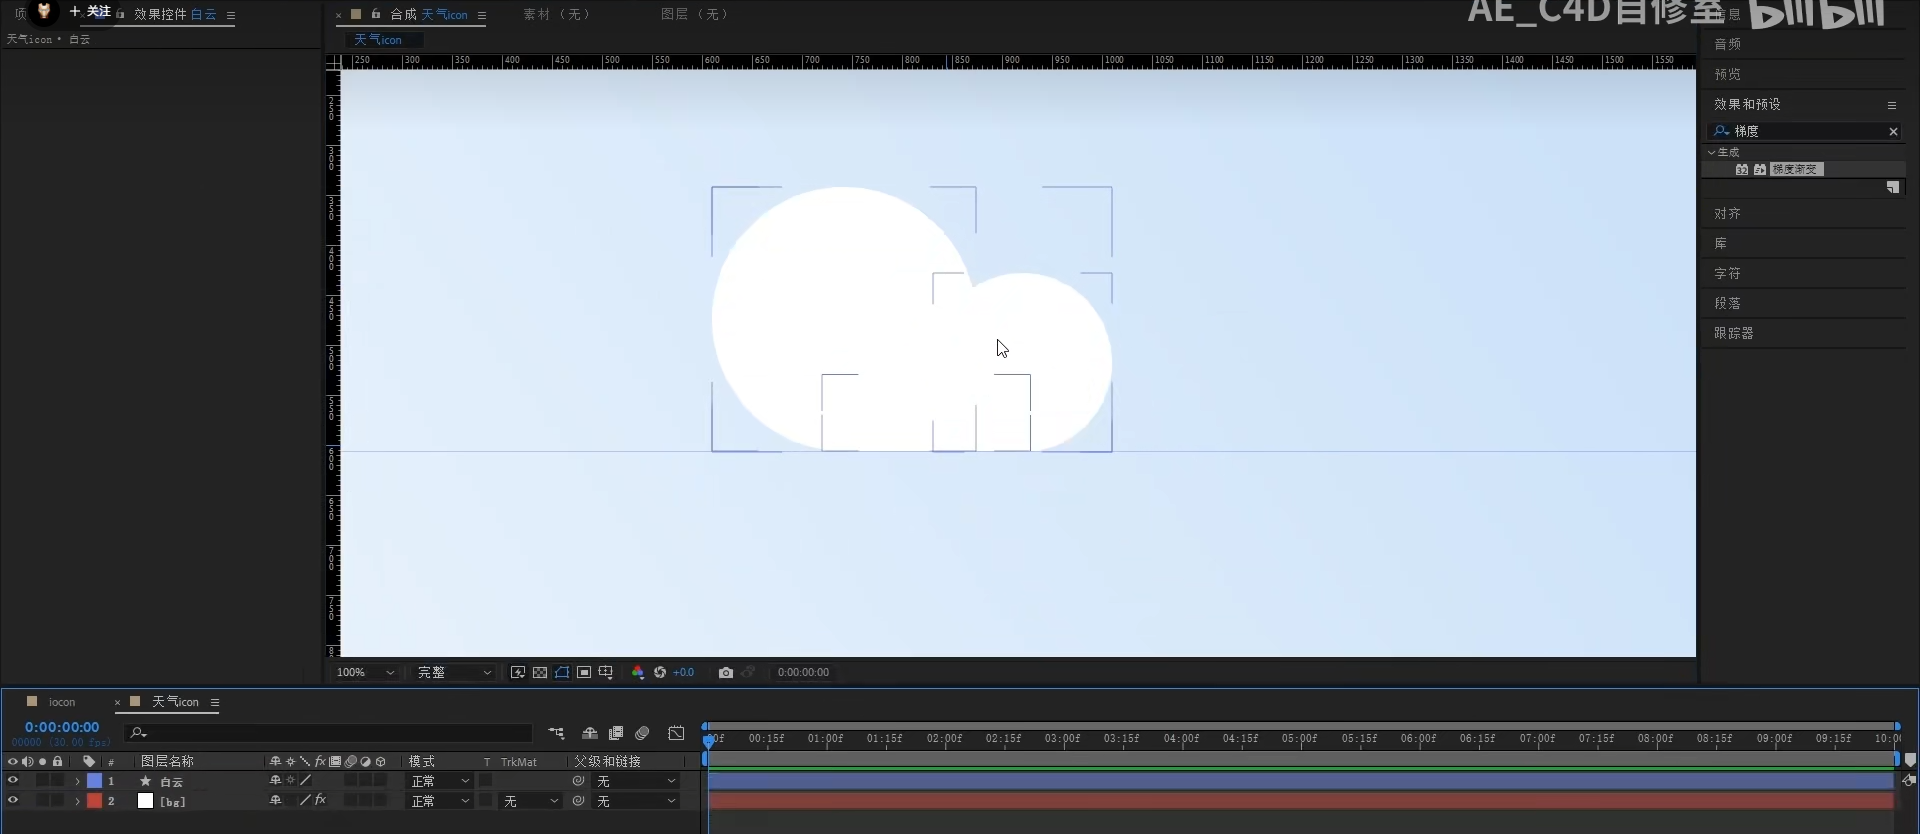Expand the bg layer properties

pyautogui.click(x=77, y=801)
